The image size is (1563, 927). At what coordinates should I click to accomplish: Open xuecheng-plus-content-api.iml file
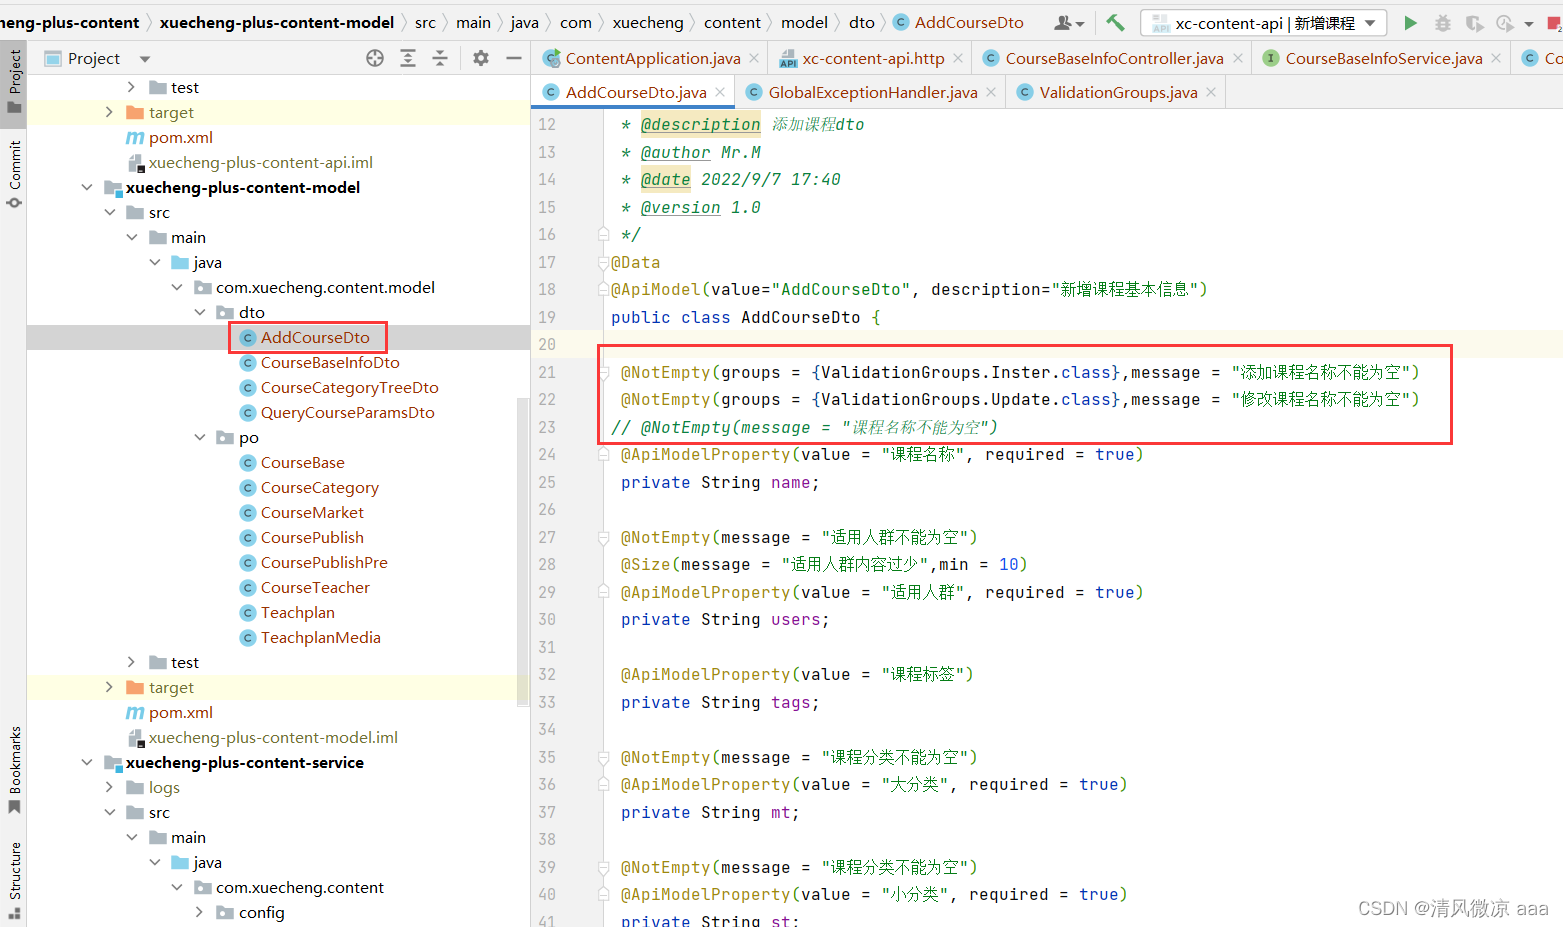pos(260,162)
